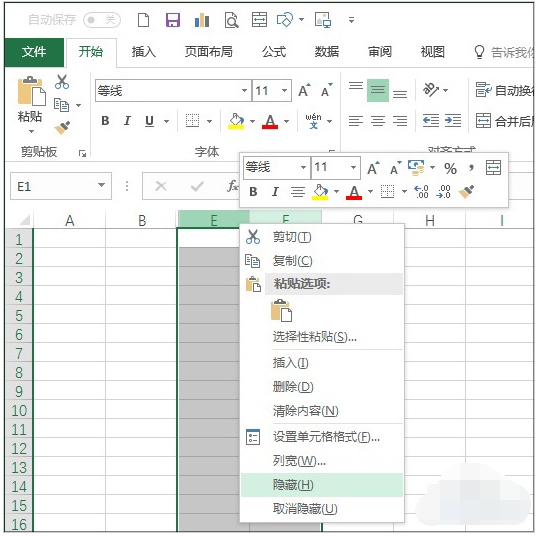The image size is (541, 536).
Task: Open ribbon Borders dropdown arrow
Action: (x=209, y=121)
